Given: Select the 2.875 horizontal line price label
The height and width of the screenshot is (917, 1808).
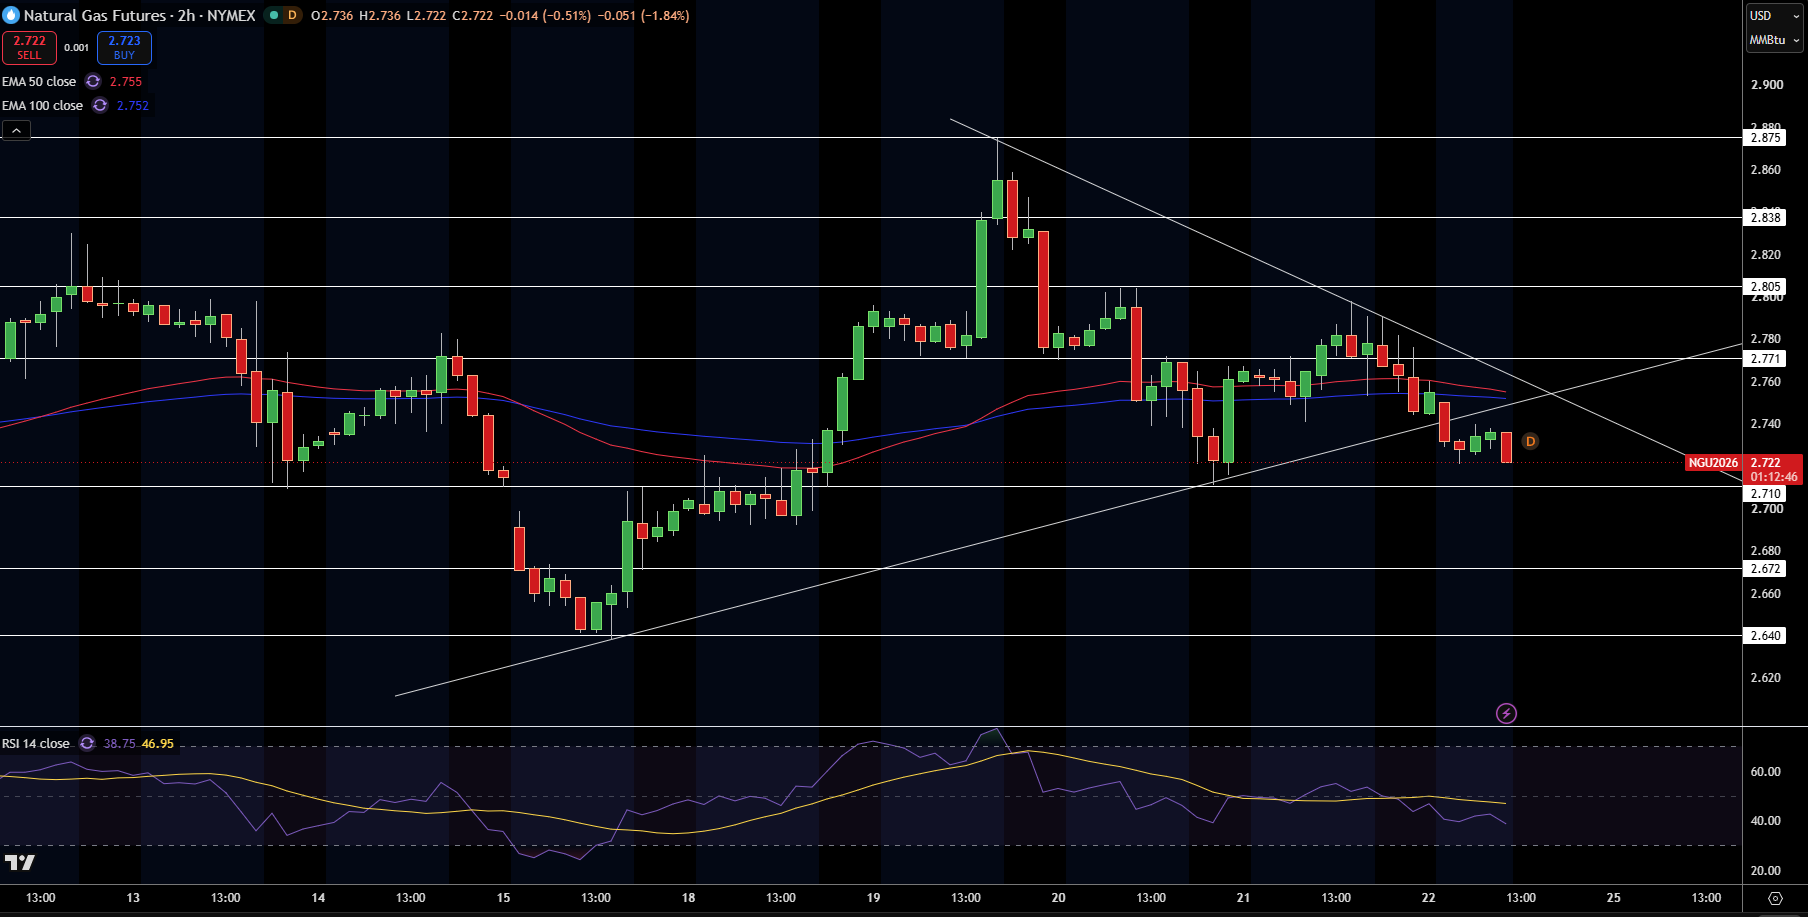Looking at the screenshot, I should [x=1765, y=138].
